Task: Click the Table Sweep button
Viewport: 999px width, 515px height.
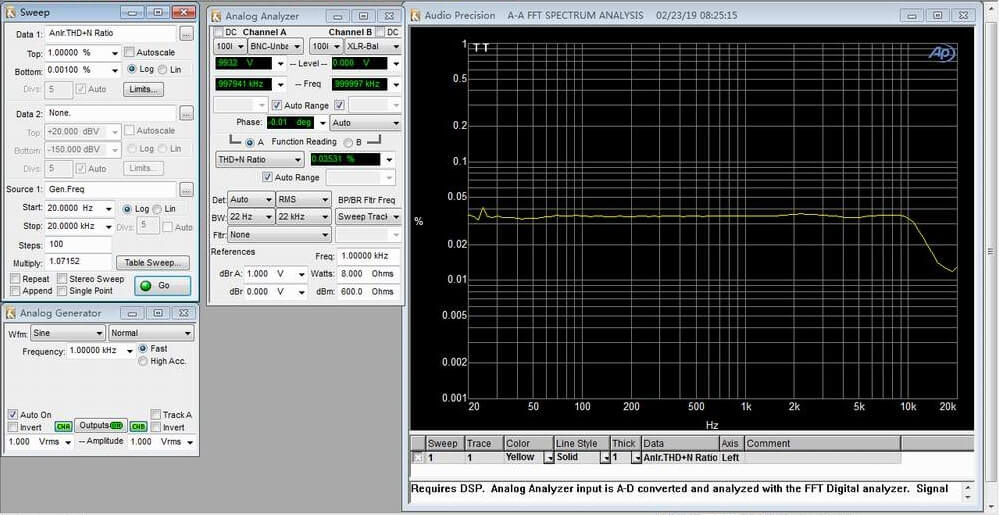Action: [x=153, y=263]
